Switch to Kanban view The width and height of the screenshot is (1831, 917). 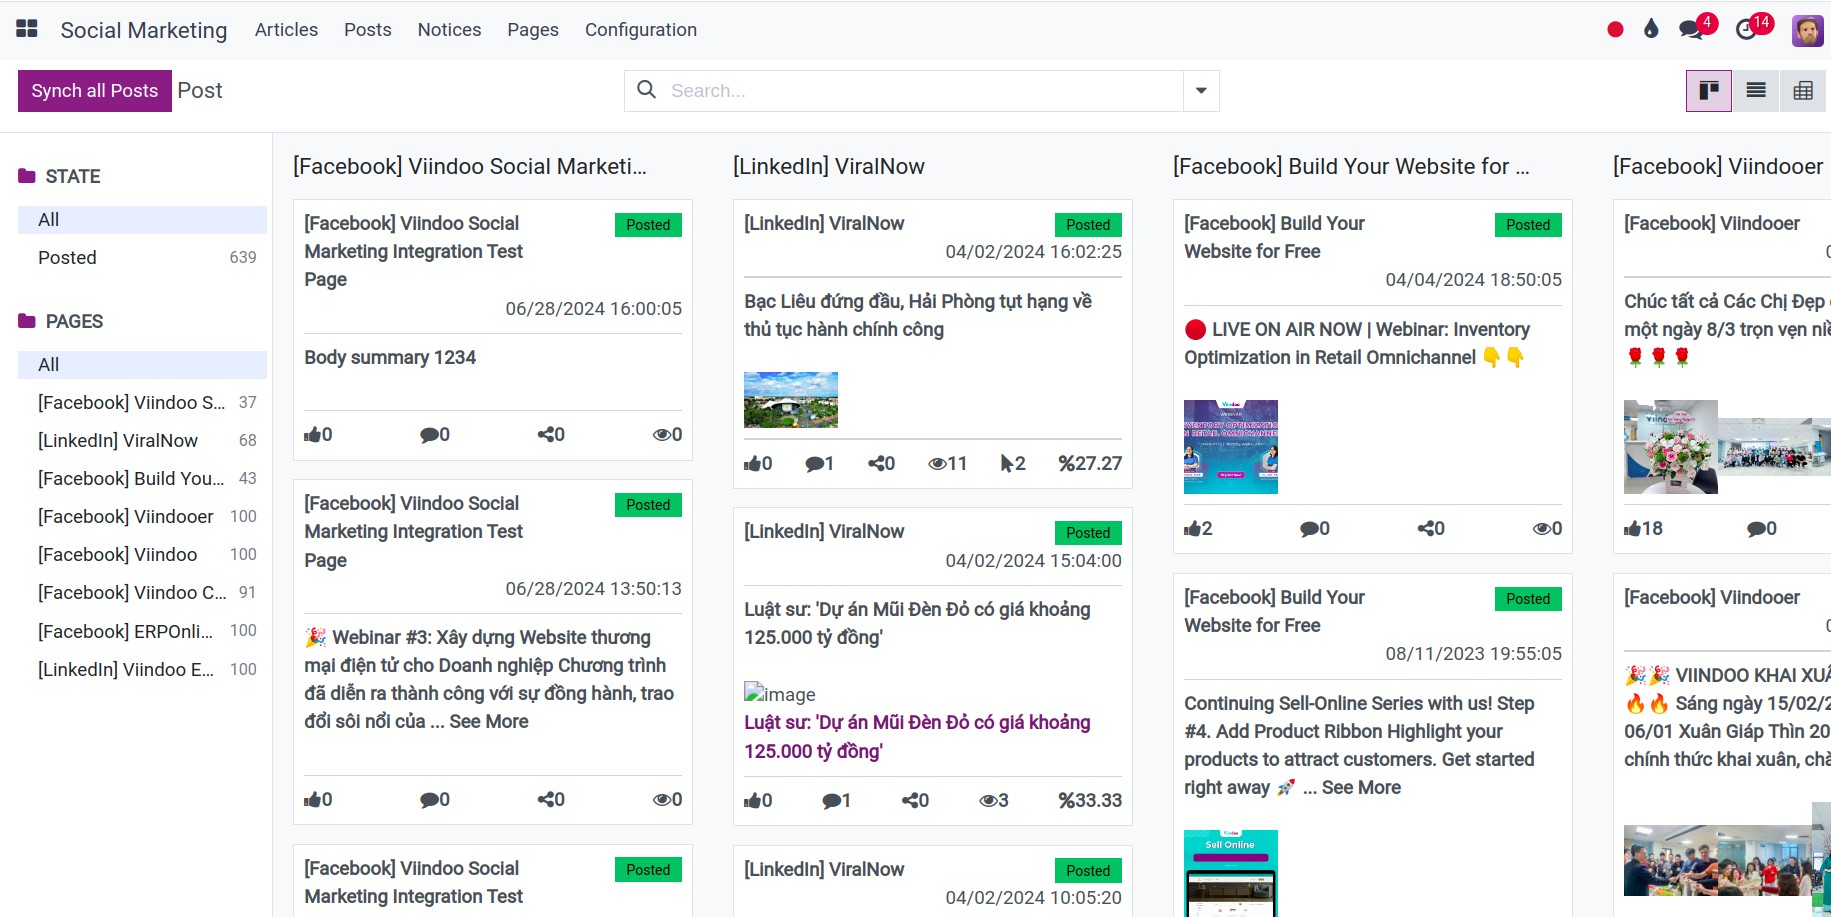coord(1709,91)
